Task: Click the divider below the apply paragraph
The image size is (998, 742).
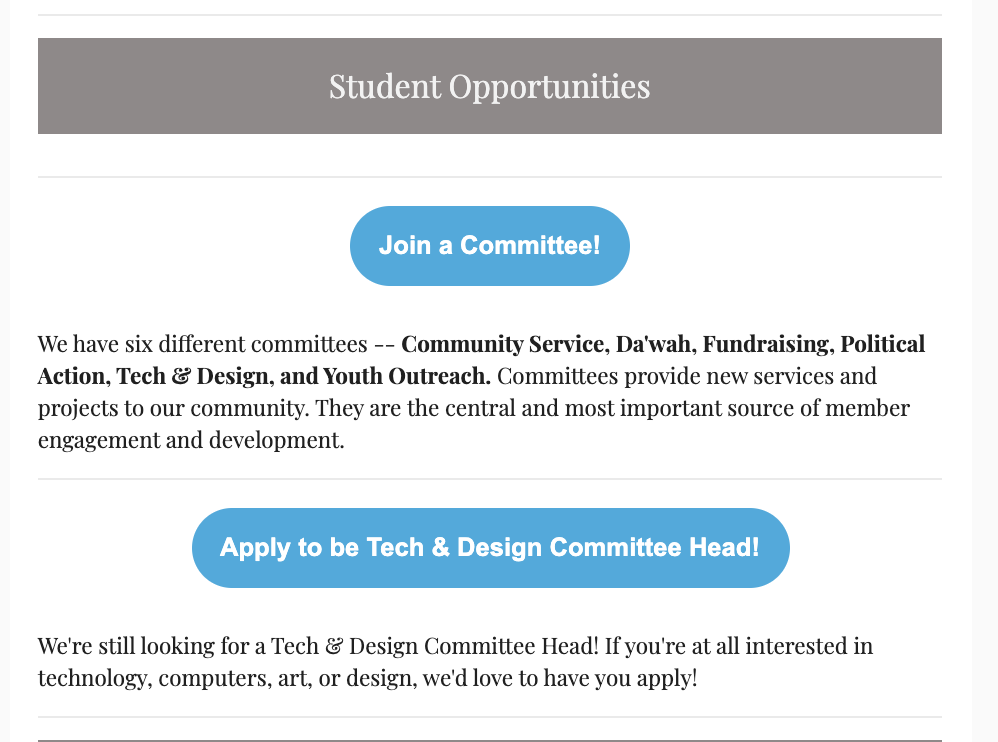Action: tap(489, 717)
